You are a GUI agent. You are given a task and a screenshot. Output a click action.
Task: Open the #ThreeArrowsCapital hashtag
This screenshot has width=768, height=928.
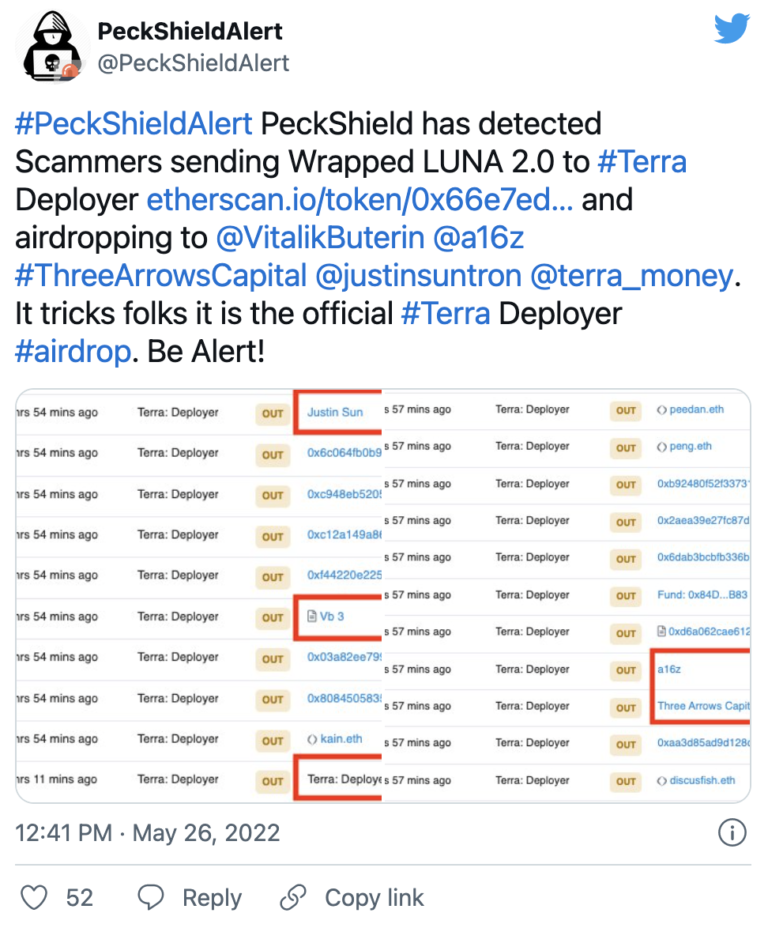coord(161,275)
